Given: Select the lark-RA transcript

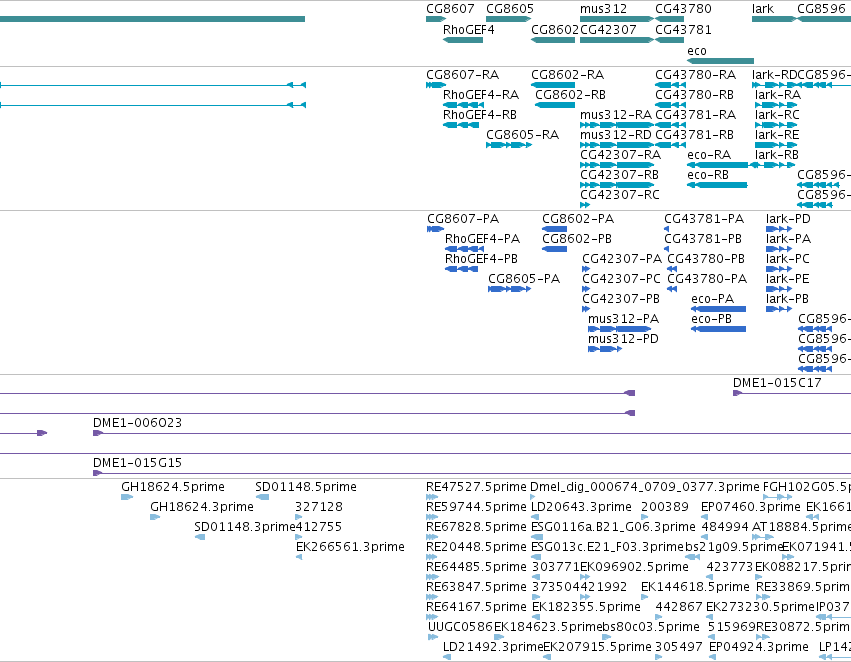Looking at the screenshot, I should pos(776,105).
